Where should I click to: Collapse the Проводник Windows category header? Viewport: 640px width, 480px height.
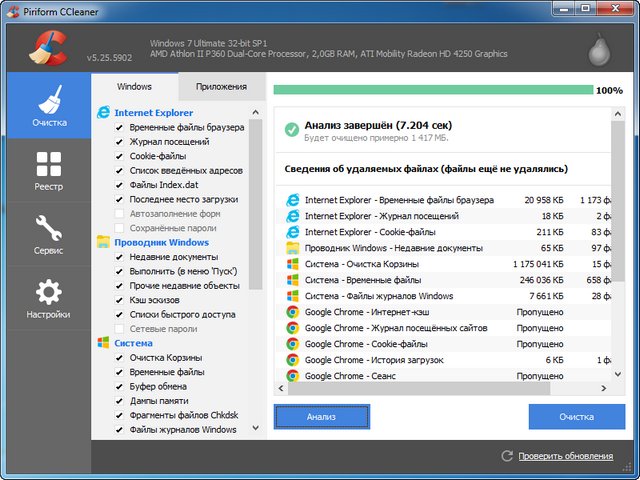click(160, 242)
